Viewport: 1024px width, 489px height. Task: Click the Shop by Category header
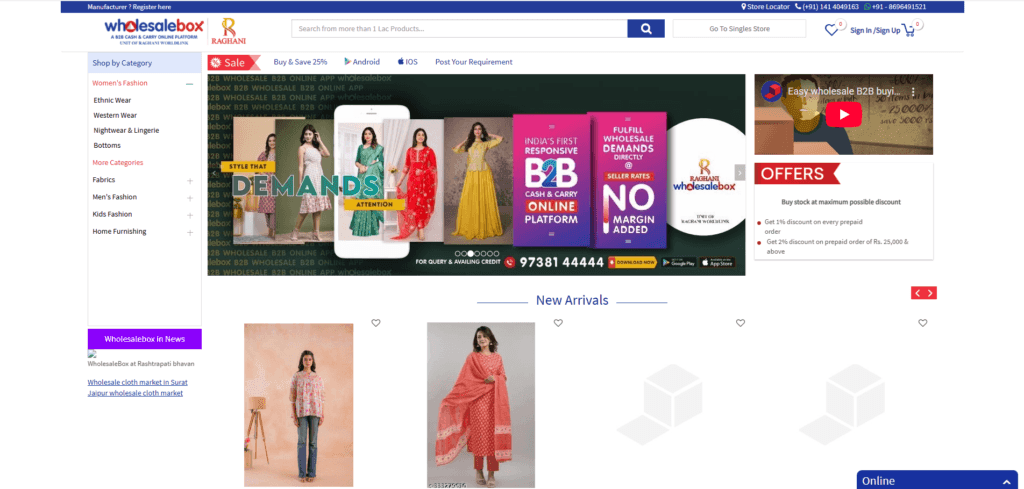[144, 63]
